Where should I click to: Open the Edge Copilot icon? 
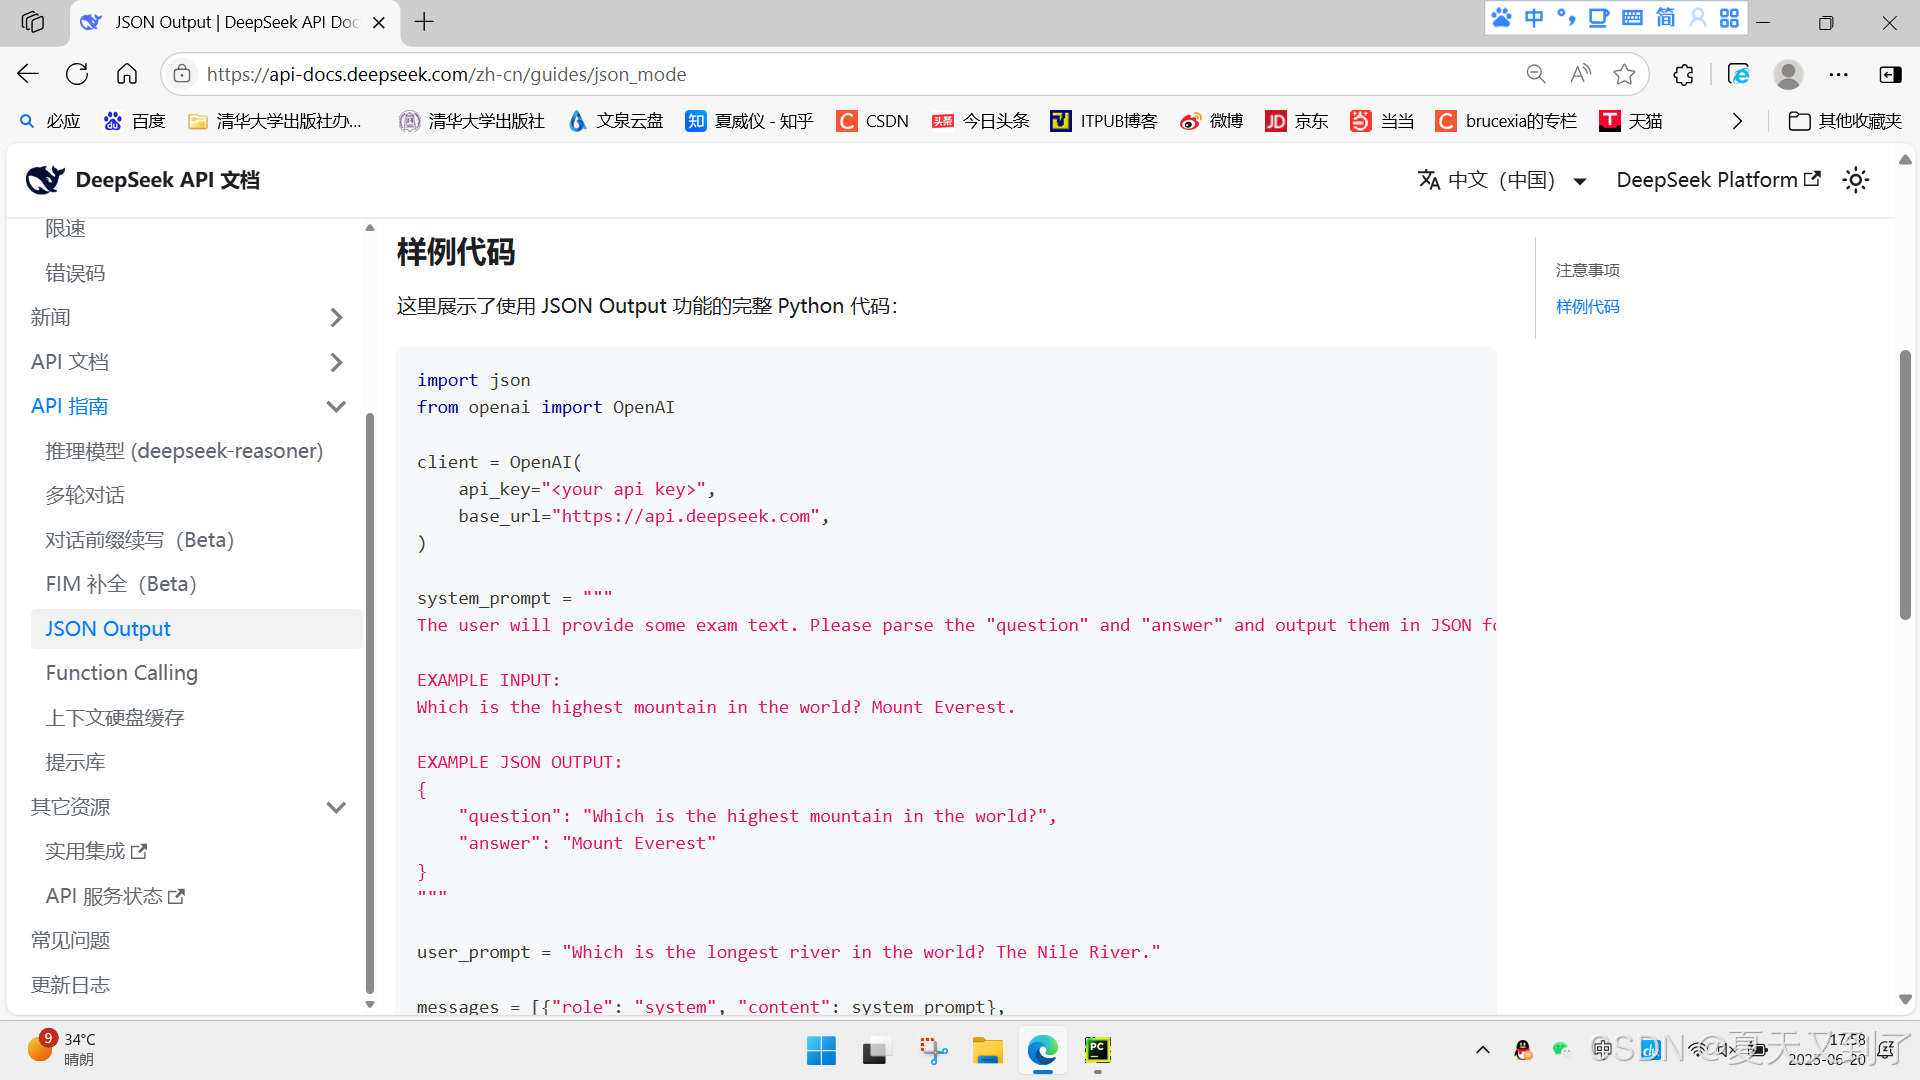click(x=1740, y=73)
